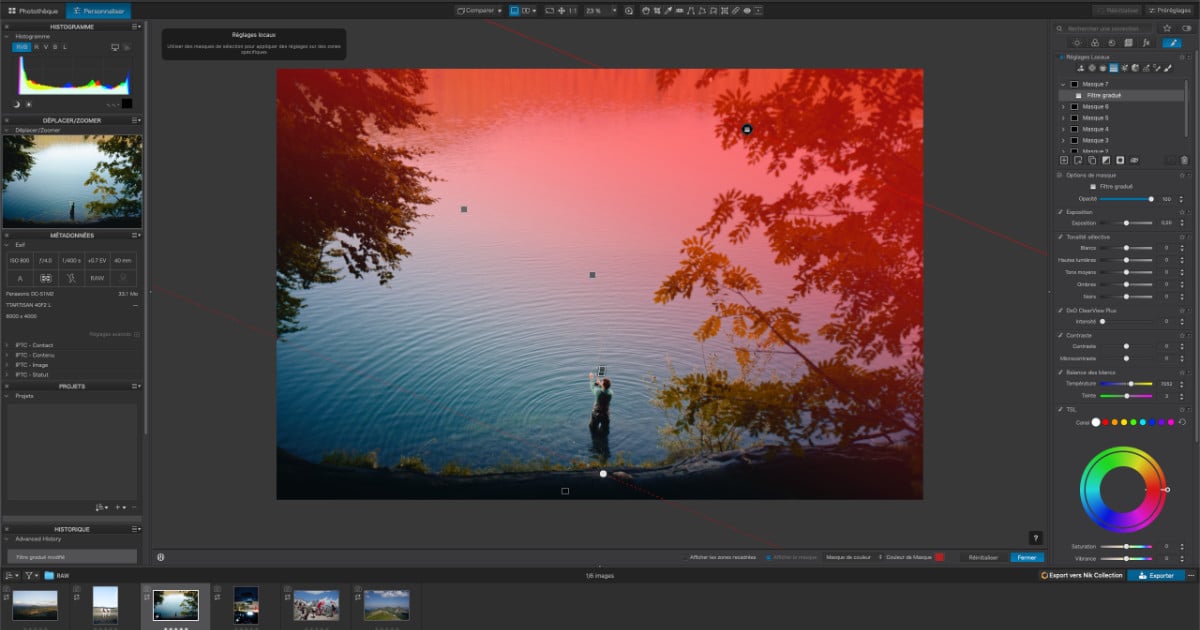Toggle Masque 5 visibility checkbox

[x=1074, y=118]
